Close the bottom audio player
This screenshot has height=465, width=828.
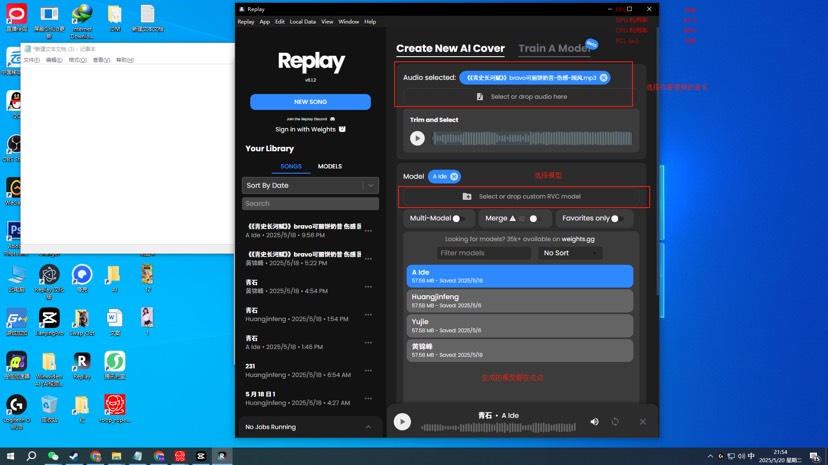643,422
